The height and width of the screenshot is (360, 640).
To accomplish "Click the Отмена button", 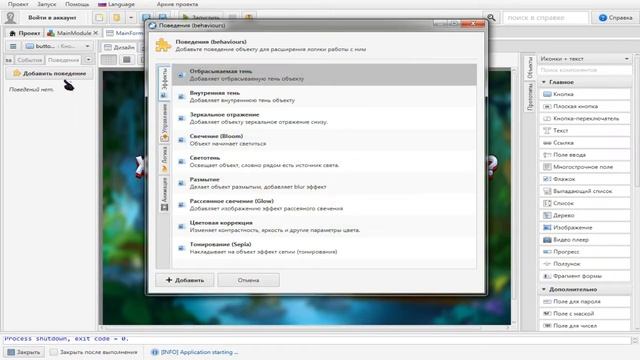I will click(x=249, y=280).
